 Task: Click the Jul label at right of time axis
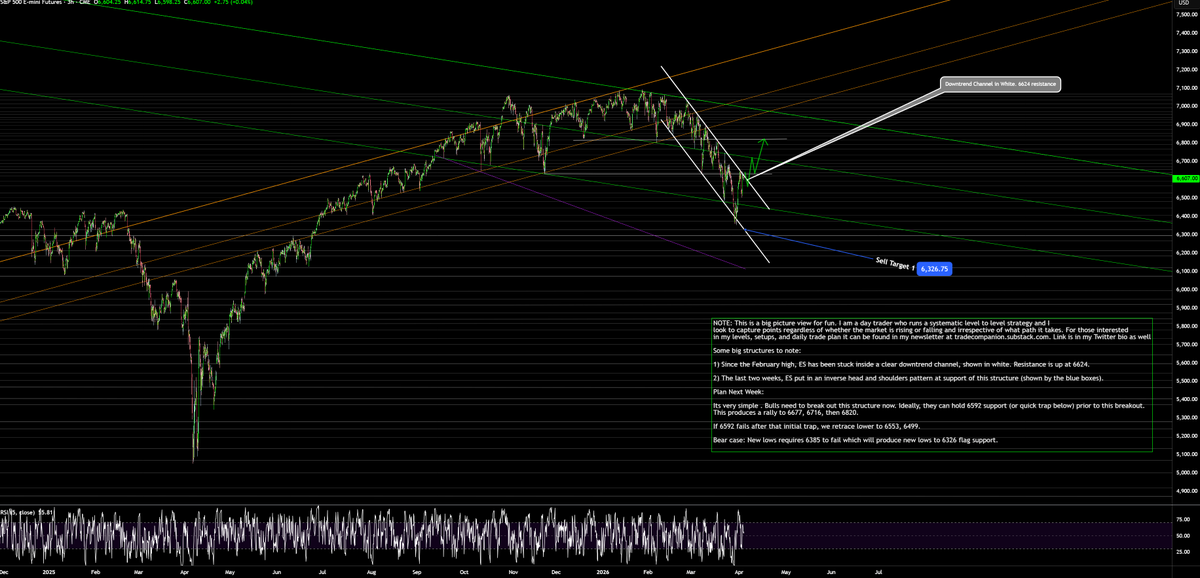[x=879, y=572]
